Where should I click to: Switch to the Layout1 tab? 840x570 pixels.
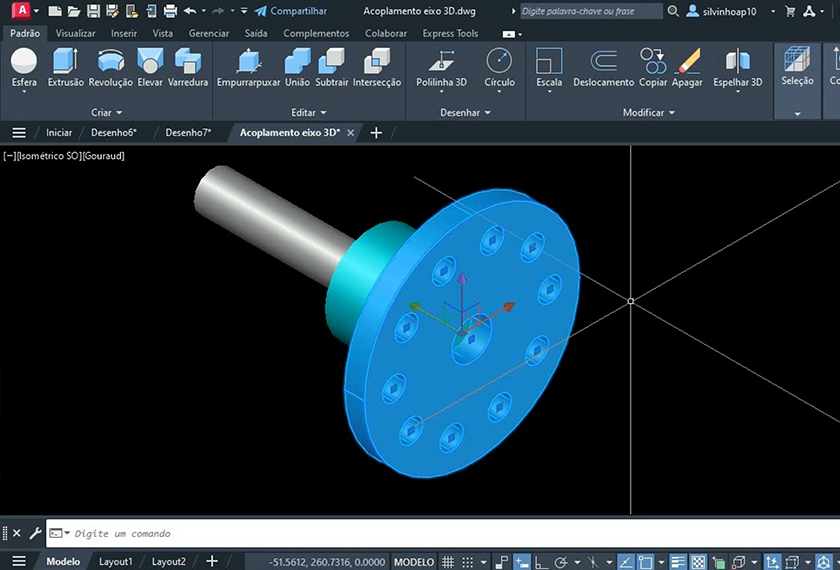click(115, 562)
